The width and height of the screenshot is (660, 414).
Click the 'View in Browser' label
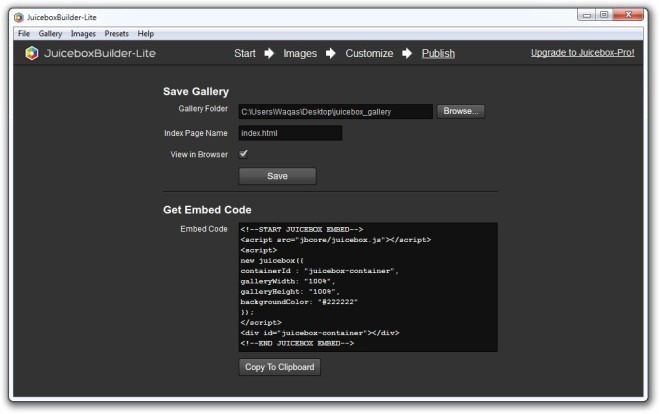pos(199,154)
